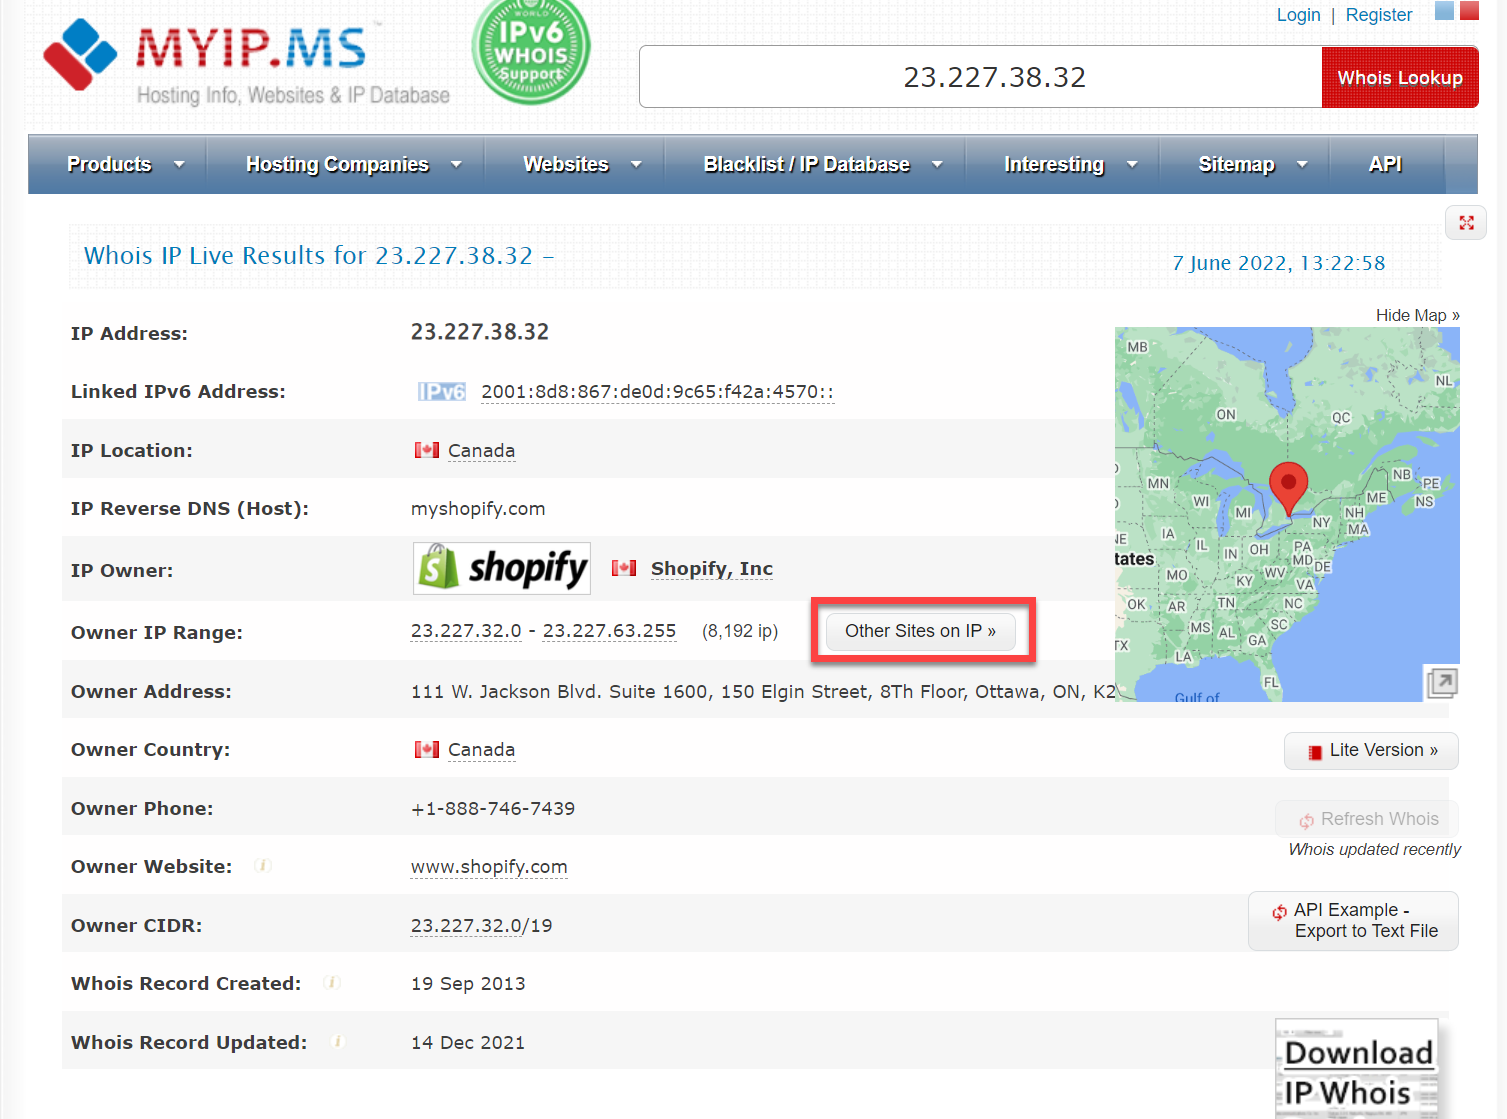Click range end 23.227.63.255 link
1507x1119 pixels.
click(x=609, y=631)
